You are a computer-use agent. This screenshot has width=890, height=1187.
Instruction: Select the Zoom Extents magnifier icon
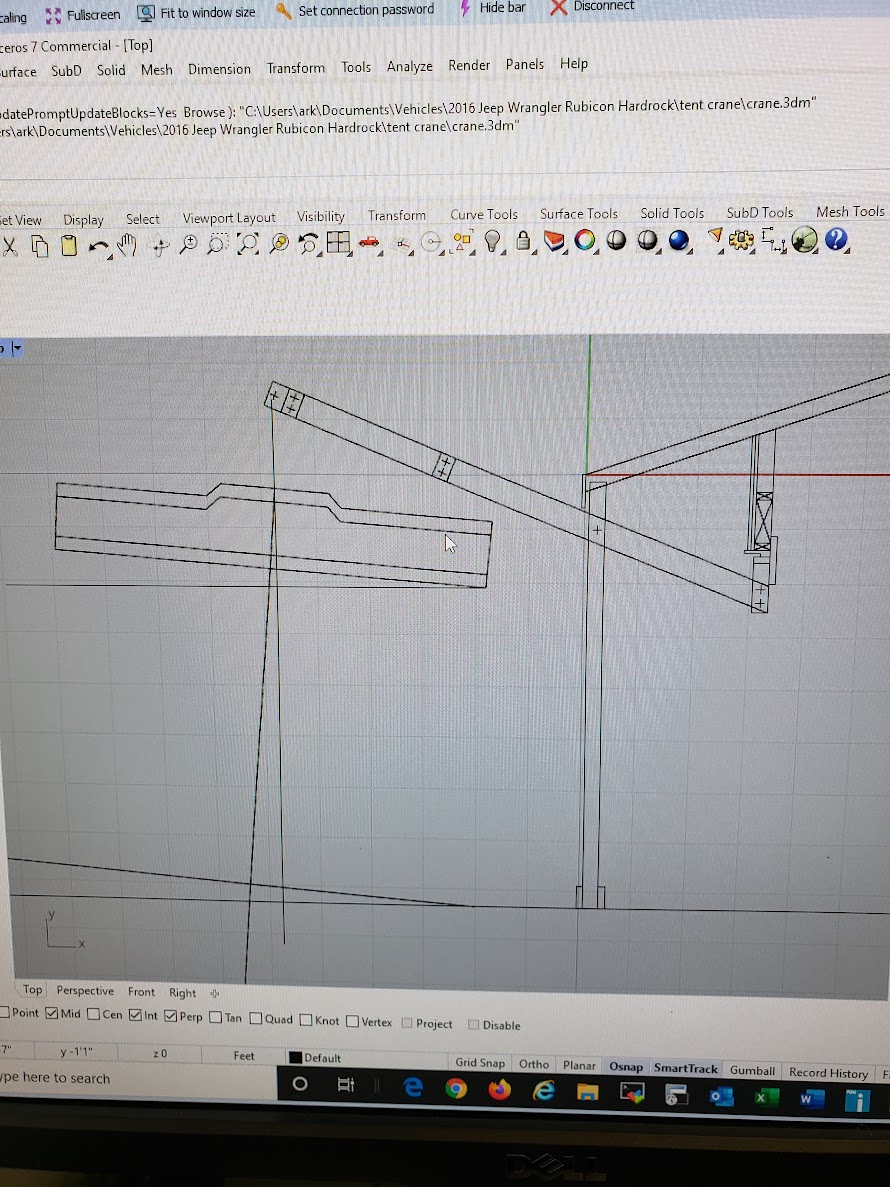coord(249,243)
